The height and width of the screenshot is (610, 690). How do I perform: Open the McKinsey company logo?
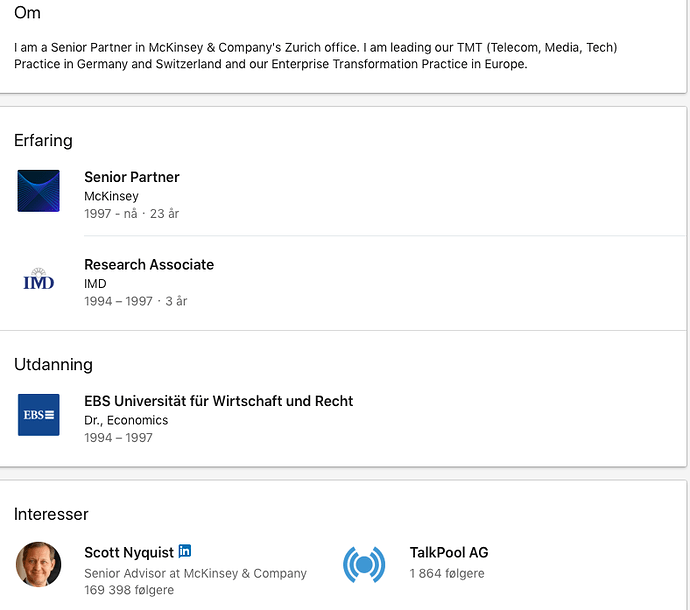click(x=39, y=191)
